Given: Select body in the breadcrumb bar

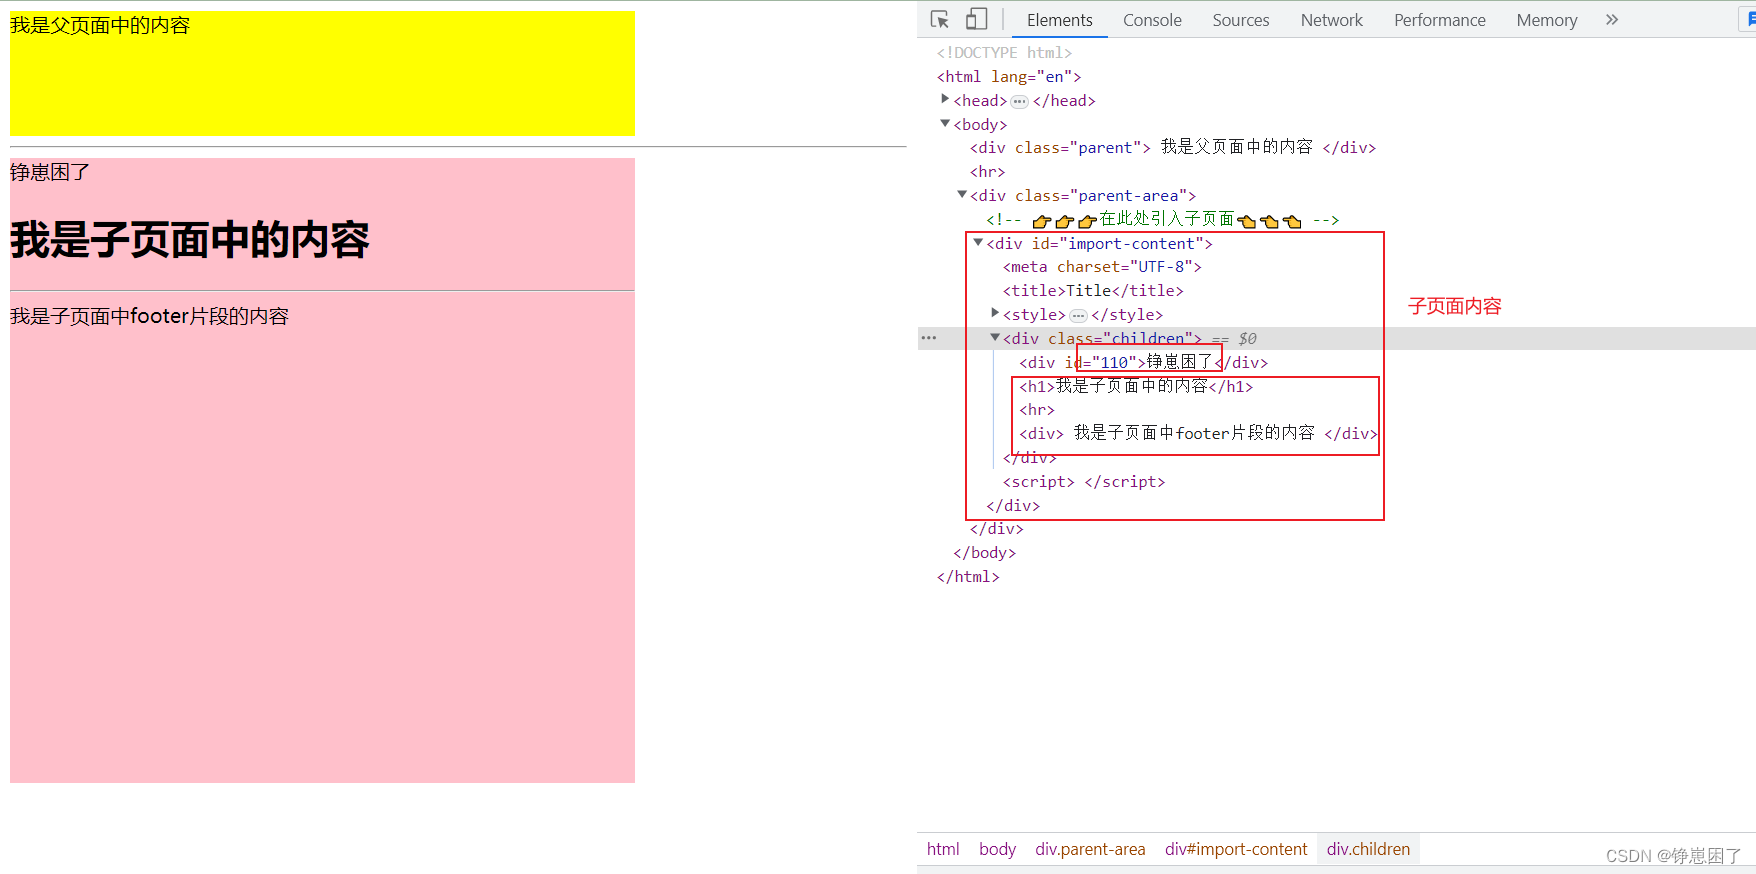Looking at the screenshot, I should tap(997, 849).
